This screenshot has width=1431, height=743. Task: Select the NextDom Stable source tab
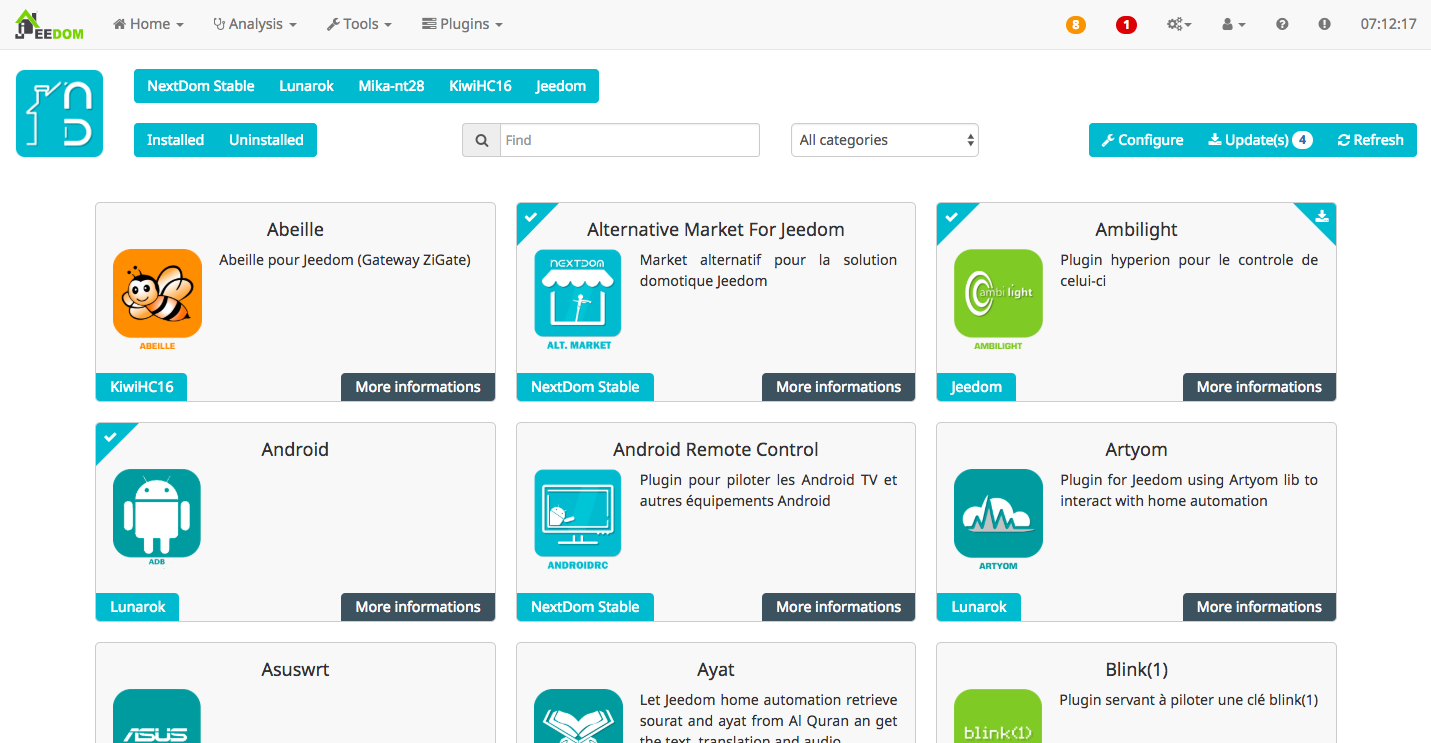(201, 86)
